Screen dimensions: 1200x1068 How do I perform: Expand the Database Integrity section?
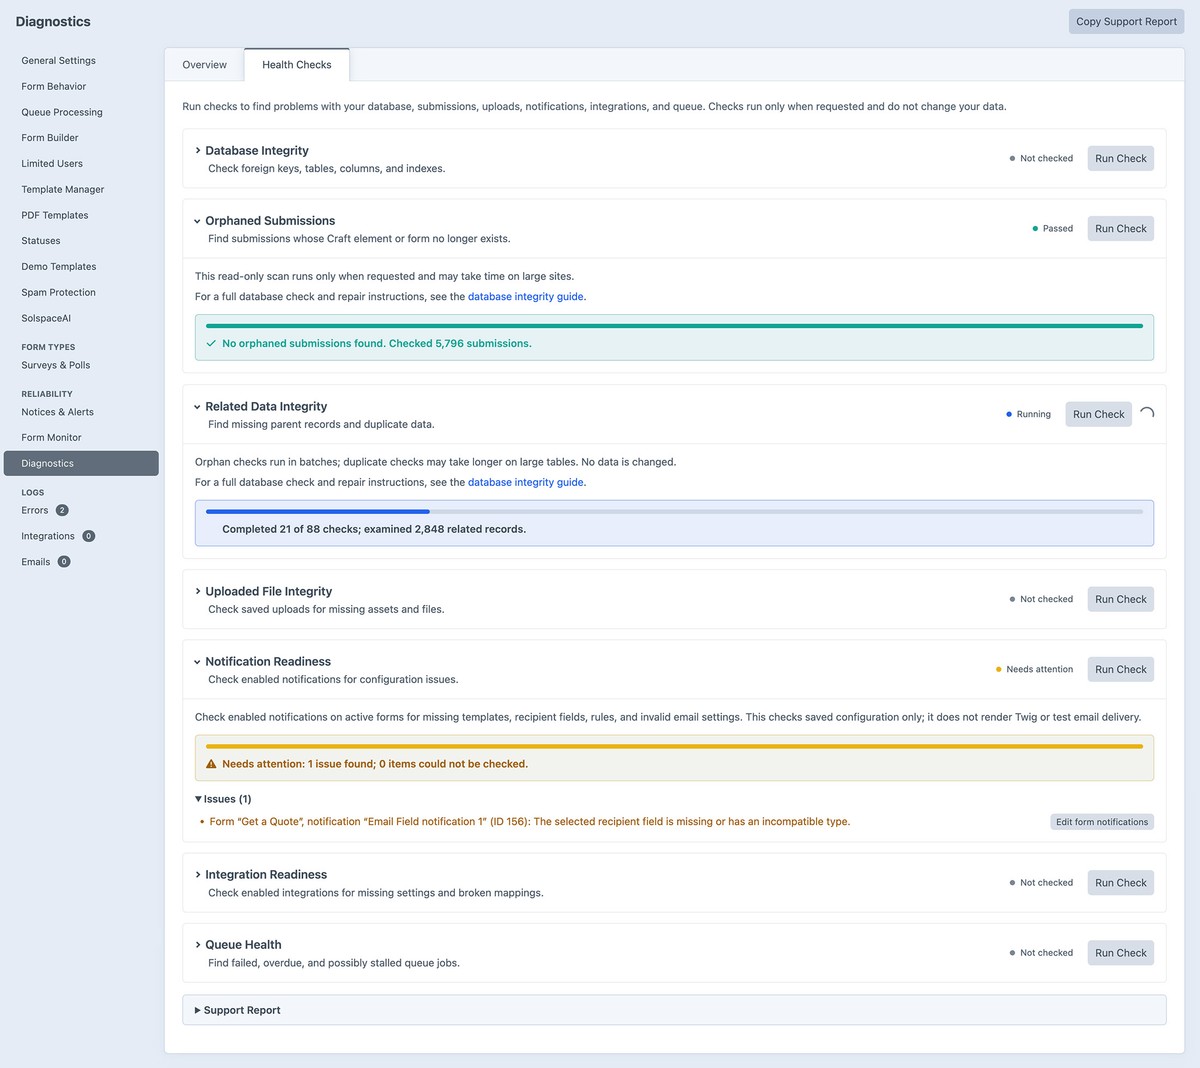tap(198, 151)
